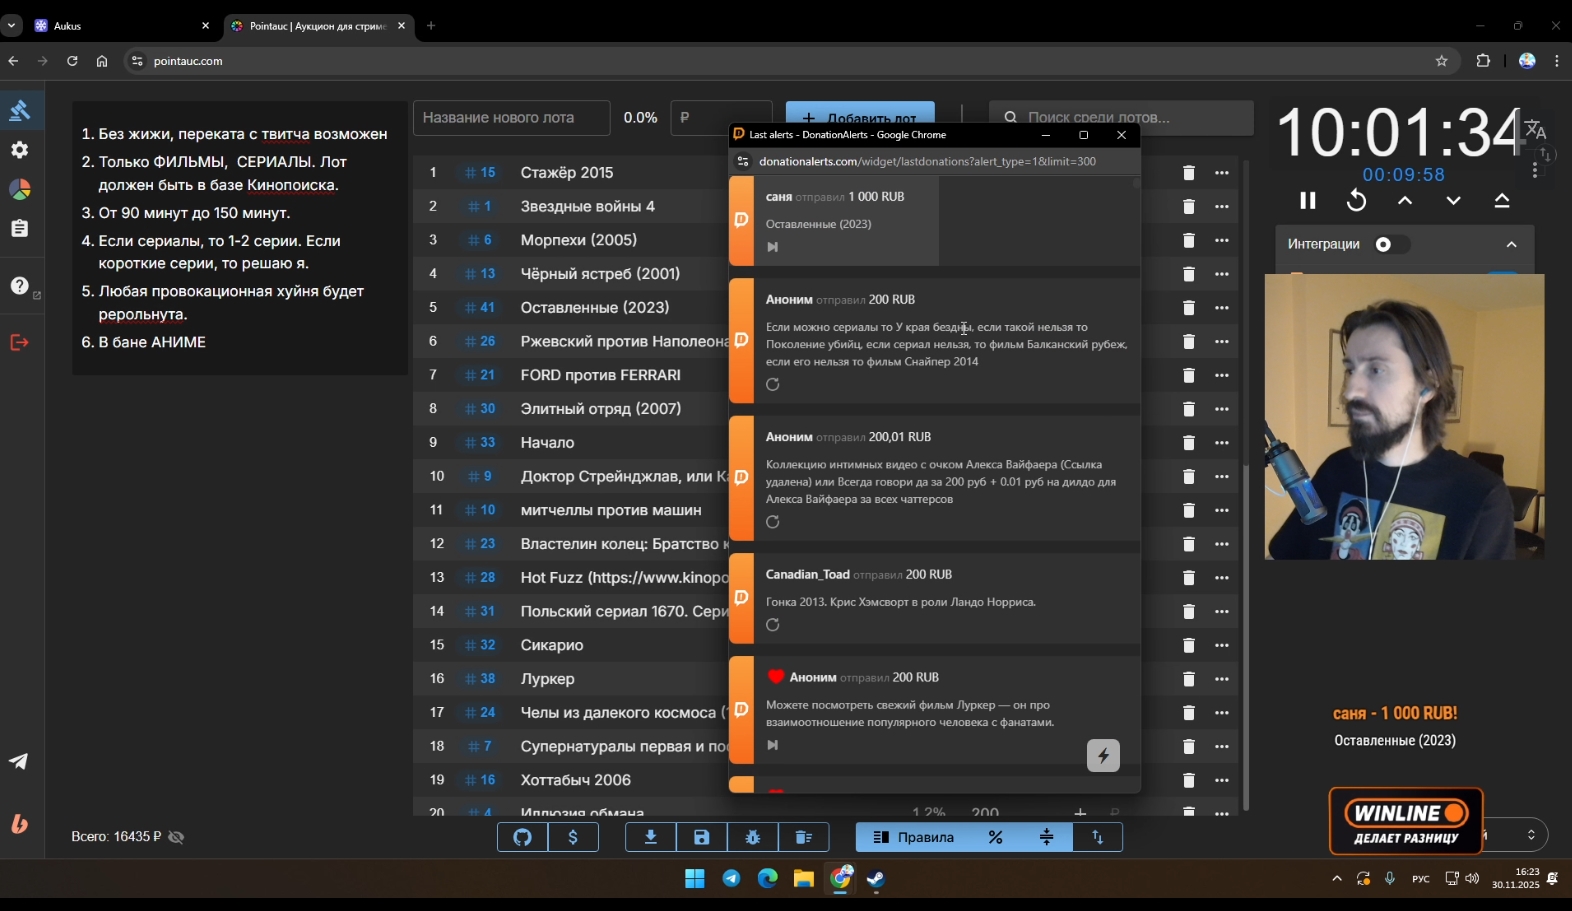1572x911 pixels.
Task: Click the dollar sign support button
Action: (x=573, y=837)
